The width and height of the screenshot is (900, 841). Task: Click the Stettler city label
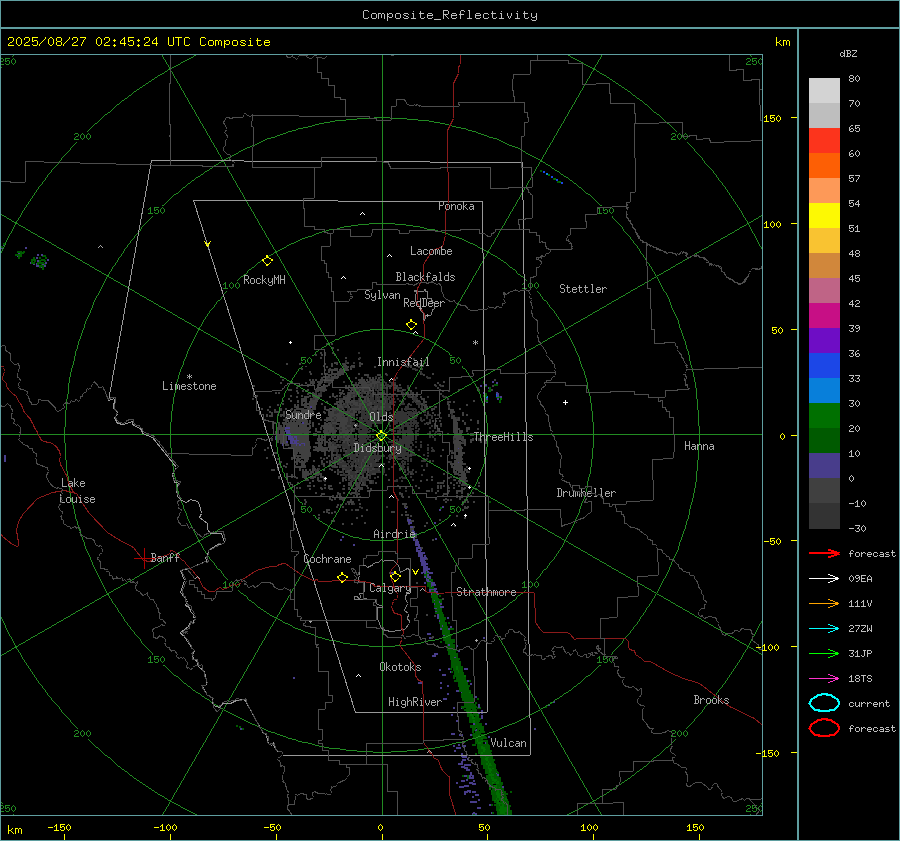point(583,289)
